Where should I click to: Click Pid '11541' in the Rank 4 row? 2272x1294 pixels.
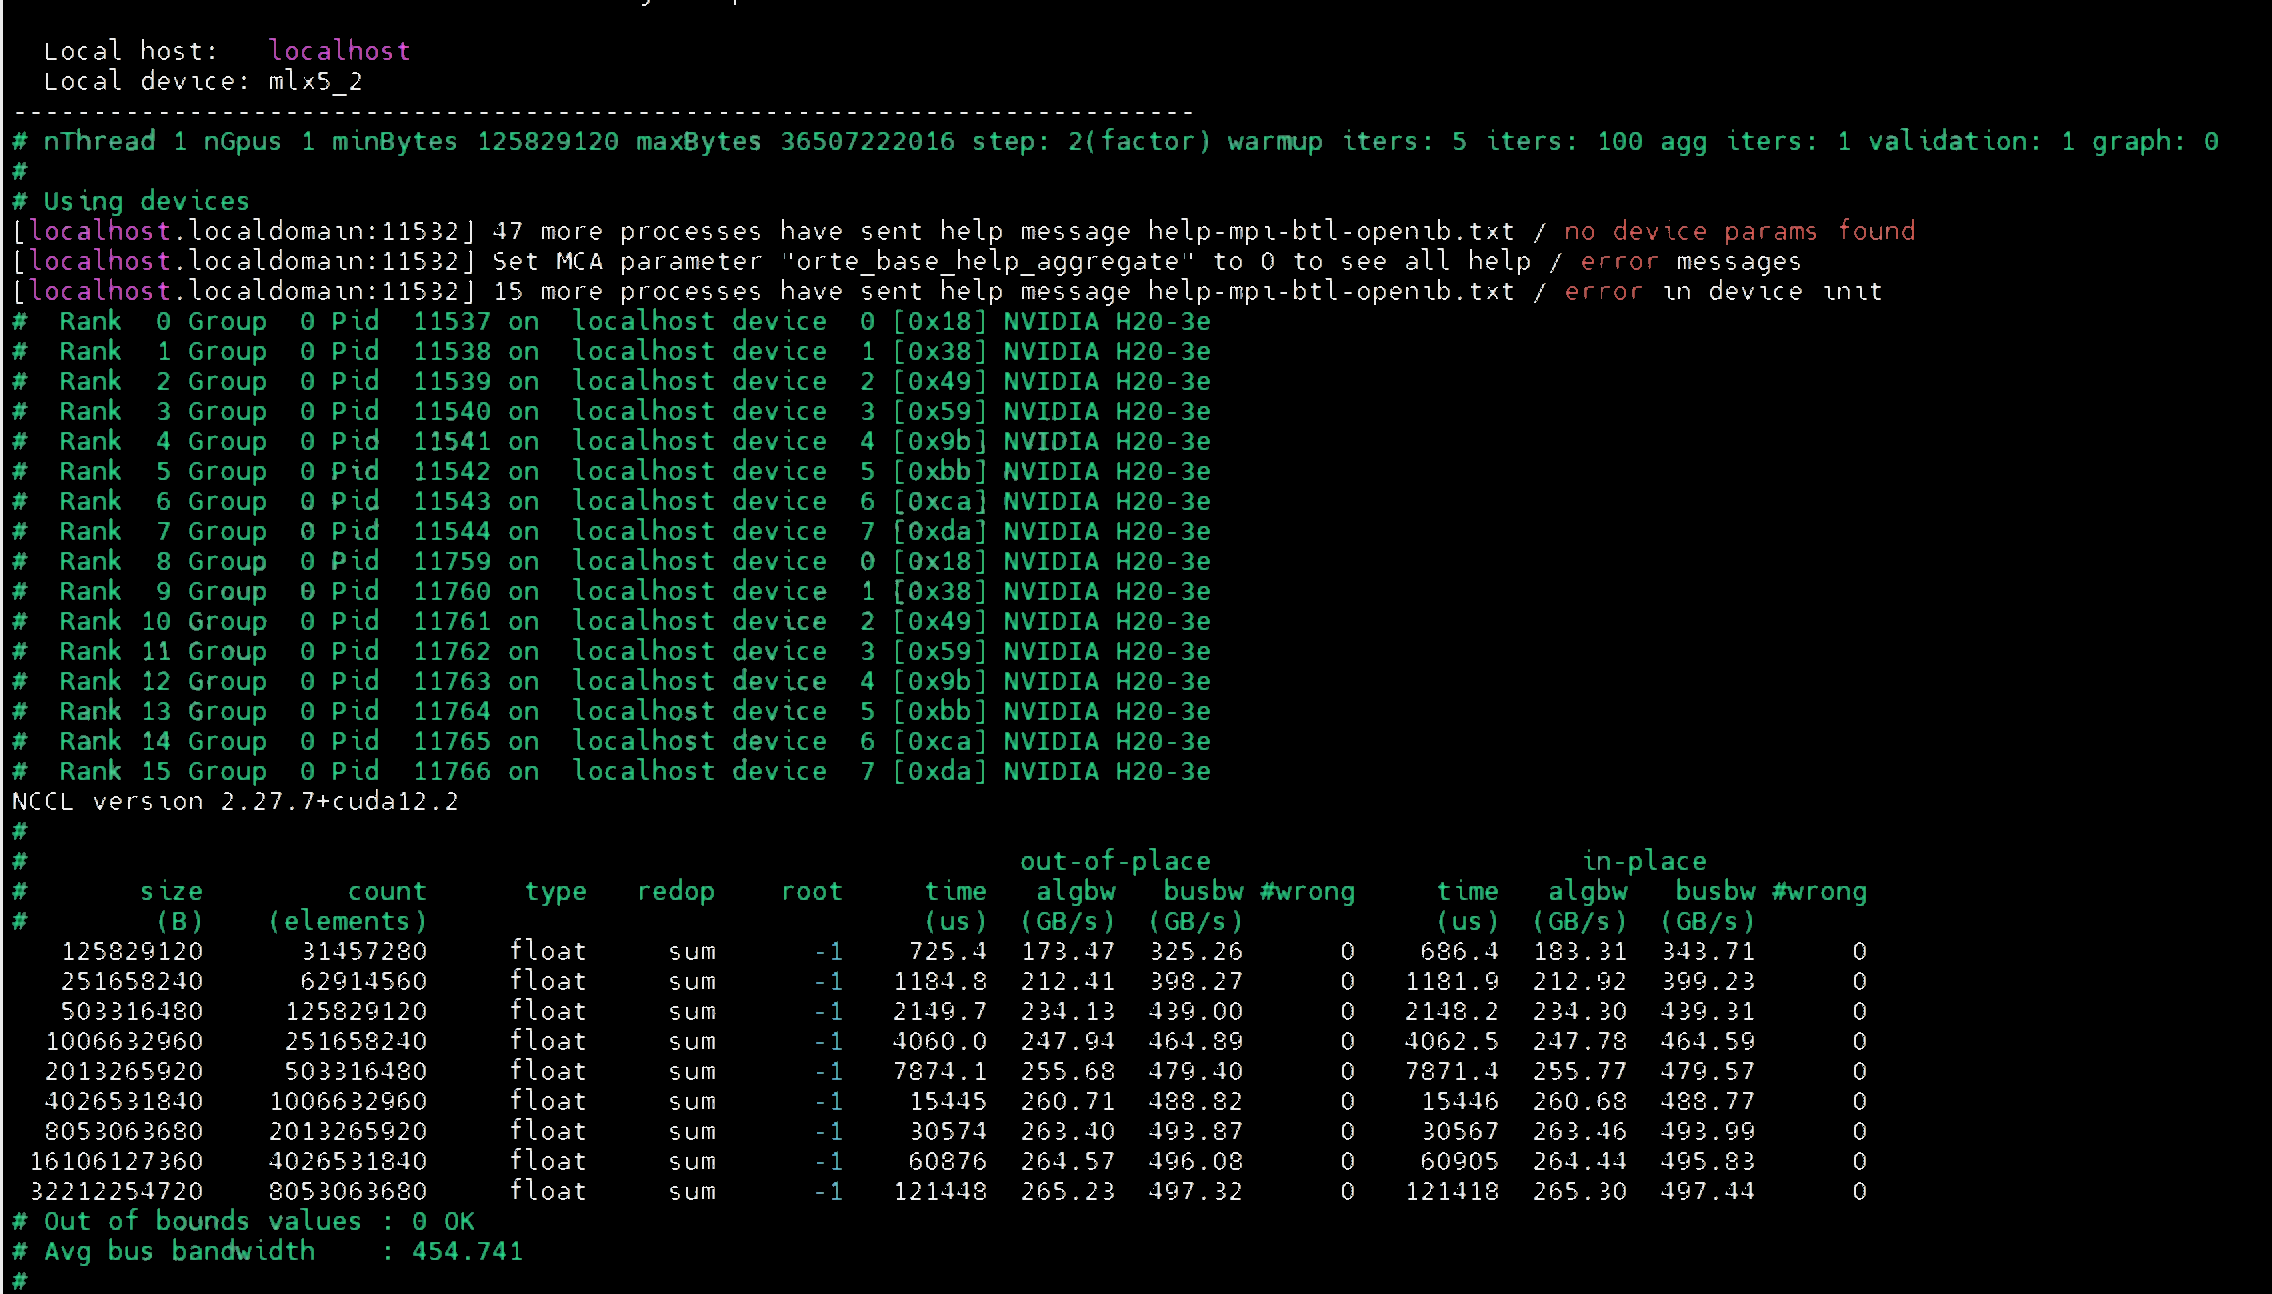(452, 441)
